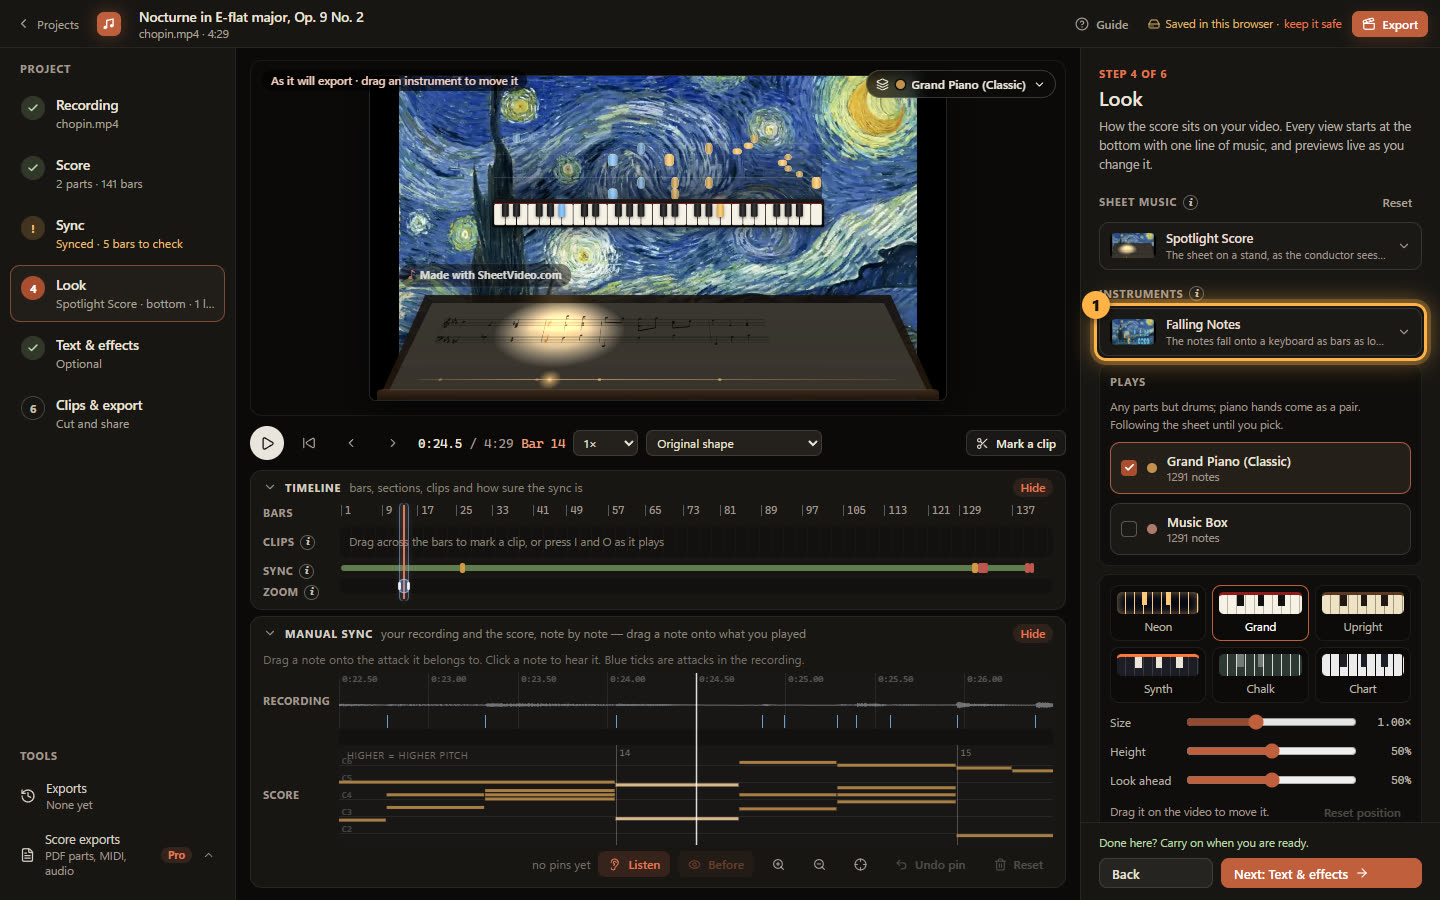This screenshot has width=1440, height=900.
Task: Open the Sync step
Action: pyautogui.click(x=117, y=234)
